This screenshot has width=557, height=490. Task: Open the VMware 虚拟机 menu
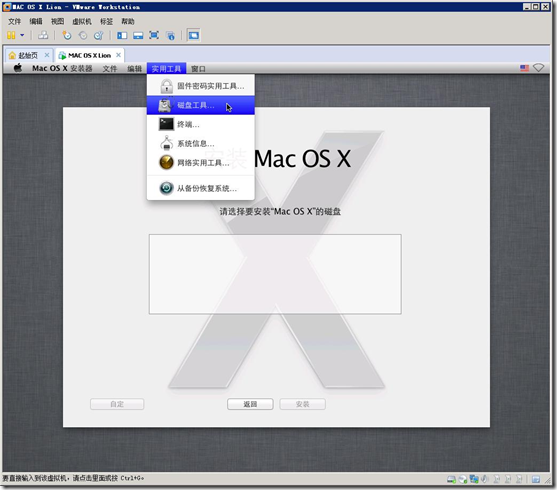click(x=82, y=21)
